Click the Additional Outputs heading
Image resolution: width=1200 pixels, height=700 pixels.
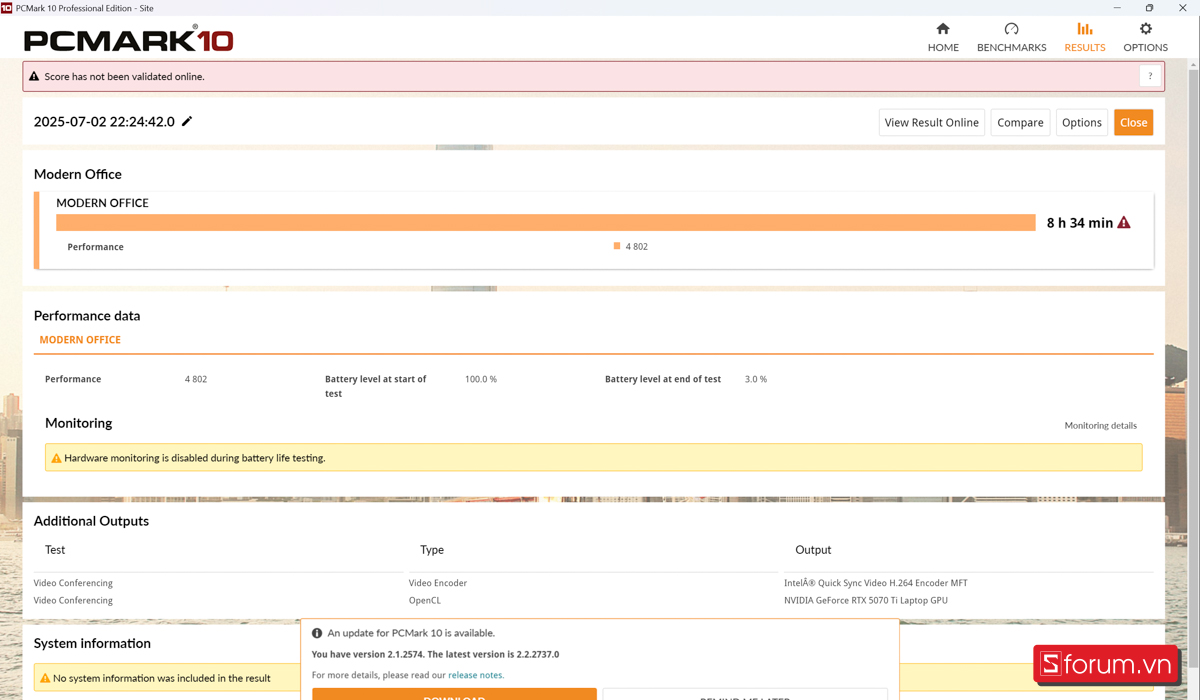click(x=91, y=521)
